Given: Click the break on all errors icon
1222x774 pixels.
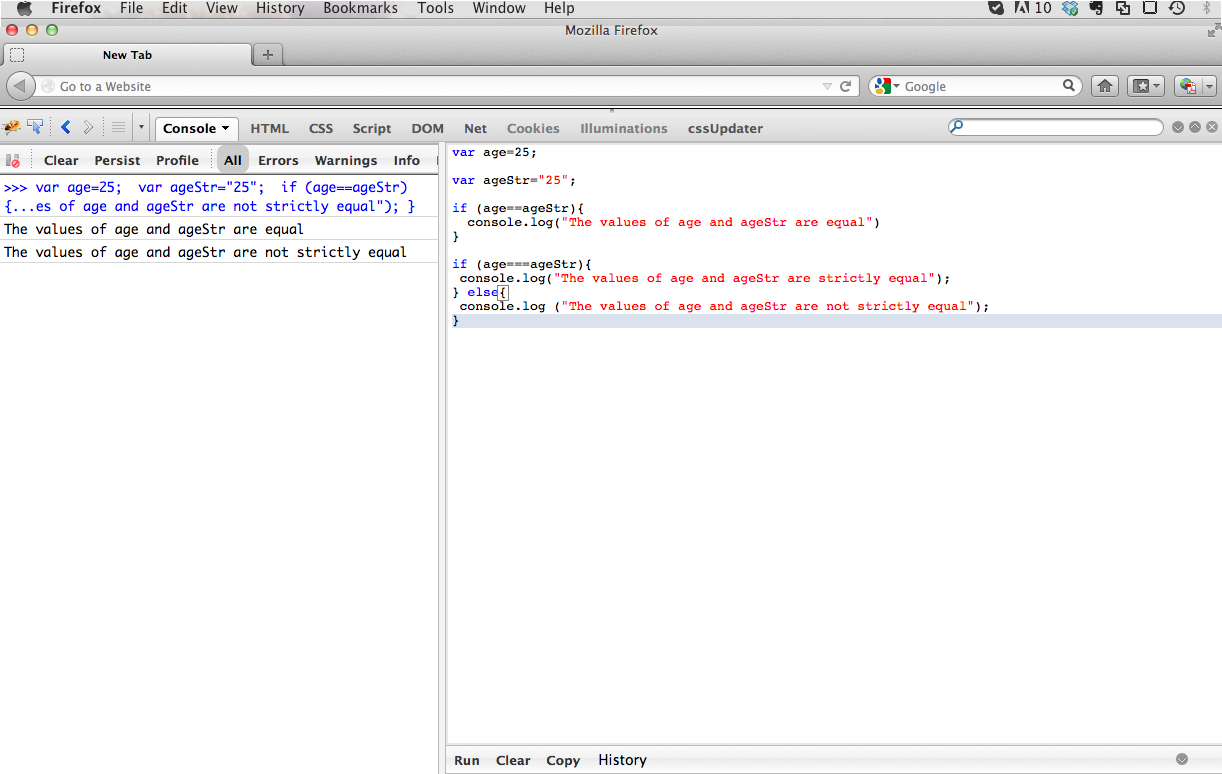Looking at the screenshot, I should [x=14, y=160].
